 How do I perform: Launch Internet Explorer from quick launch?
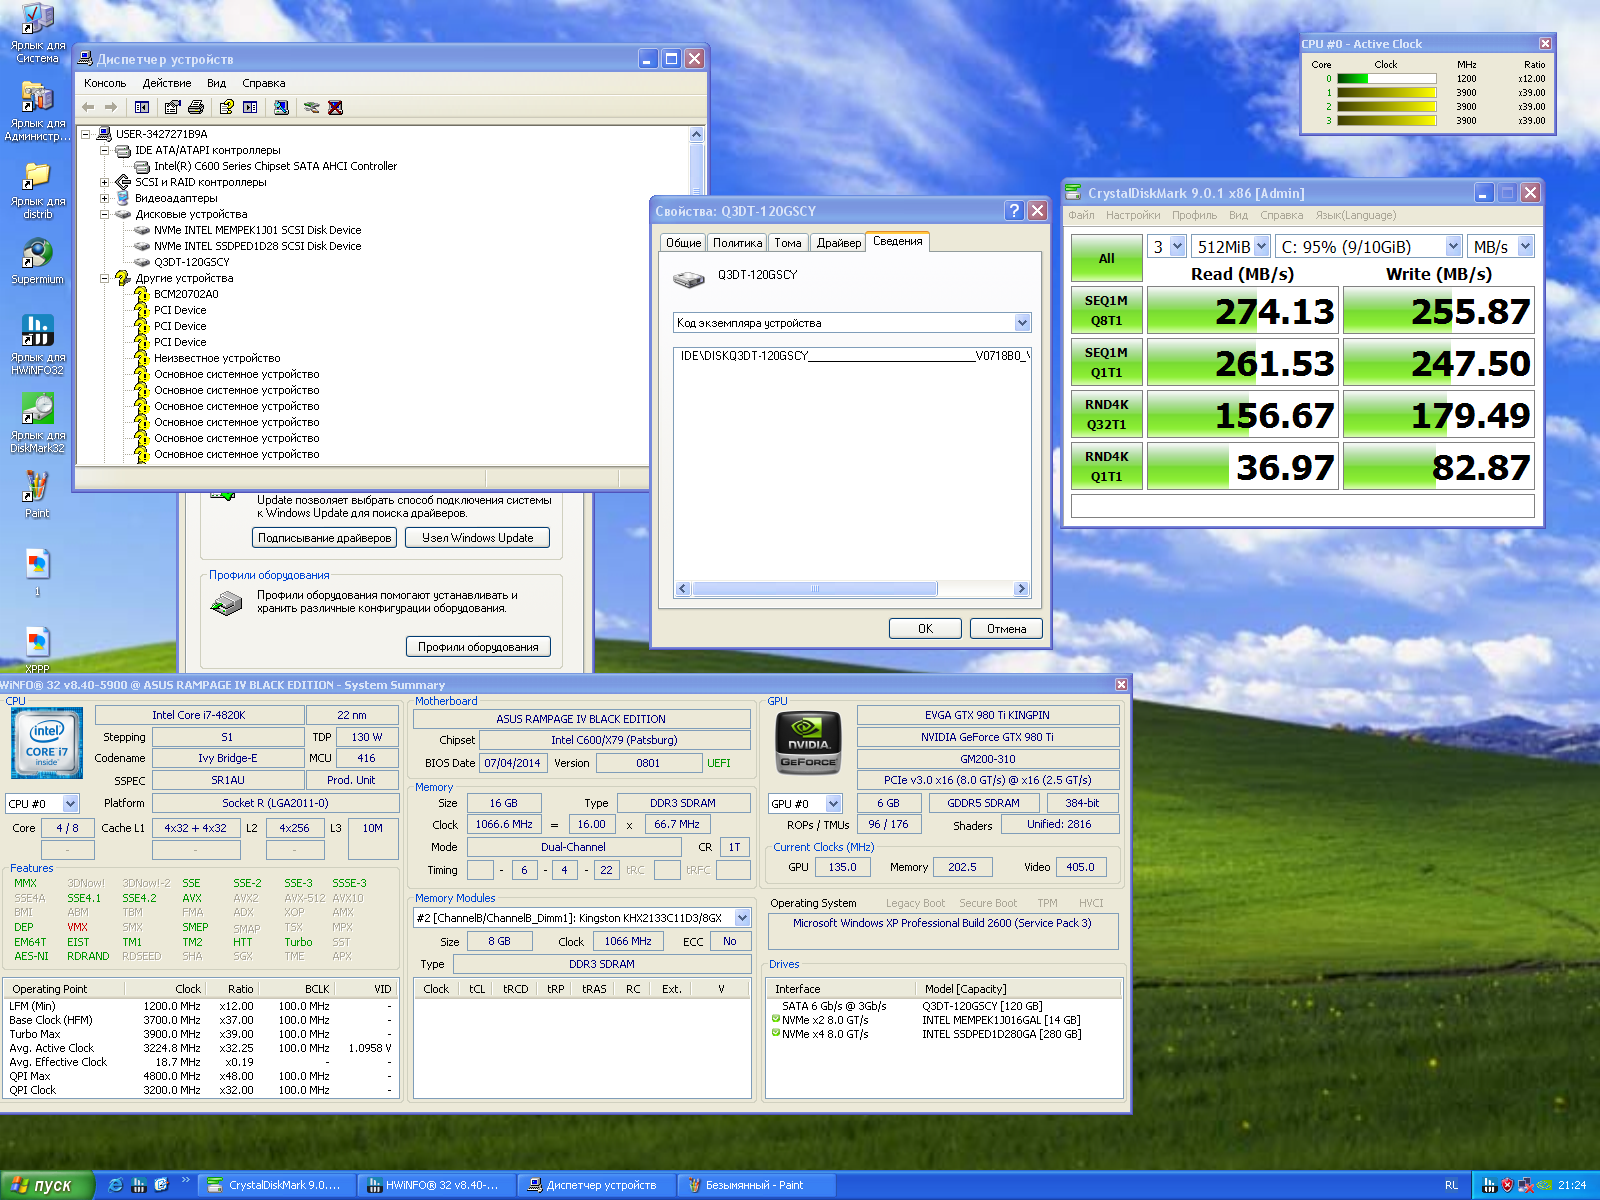pos(116,1185)
